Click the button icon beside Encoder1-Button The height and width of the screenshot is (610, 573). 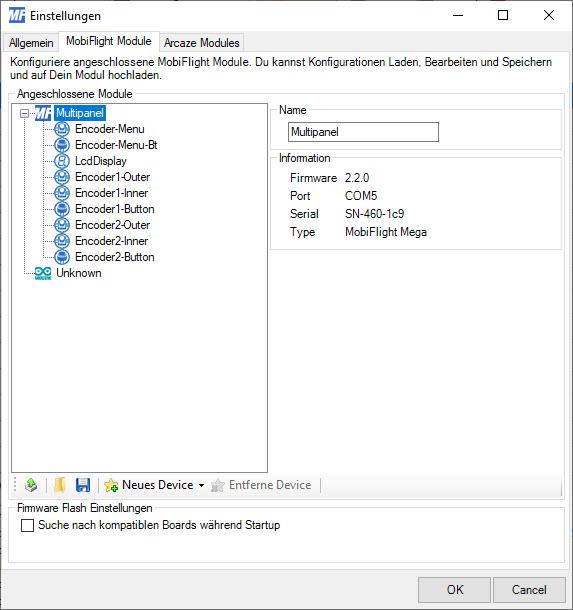(61, 209)
